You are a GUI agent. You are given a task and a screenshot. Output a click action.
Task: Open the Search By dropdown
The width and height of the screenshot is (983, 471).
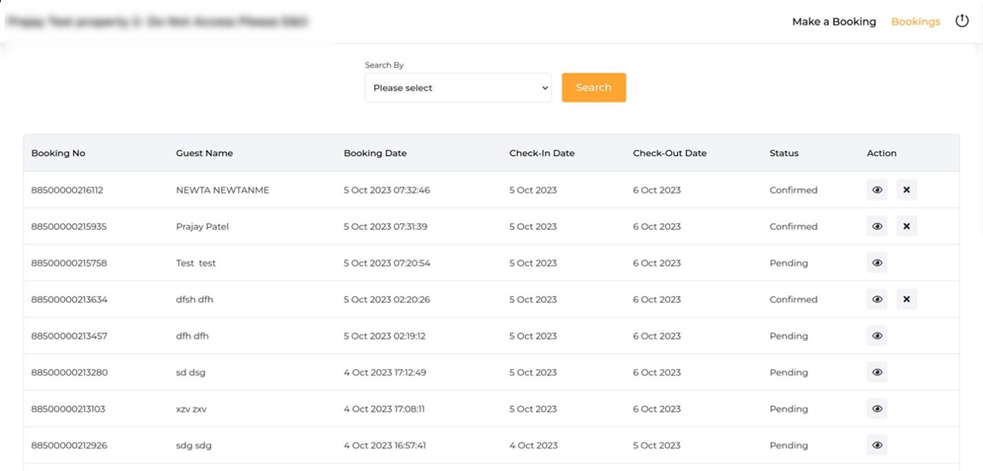(x=458, y=88)
